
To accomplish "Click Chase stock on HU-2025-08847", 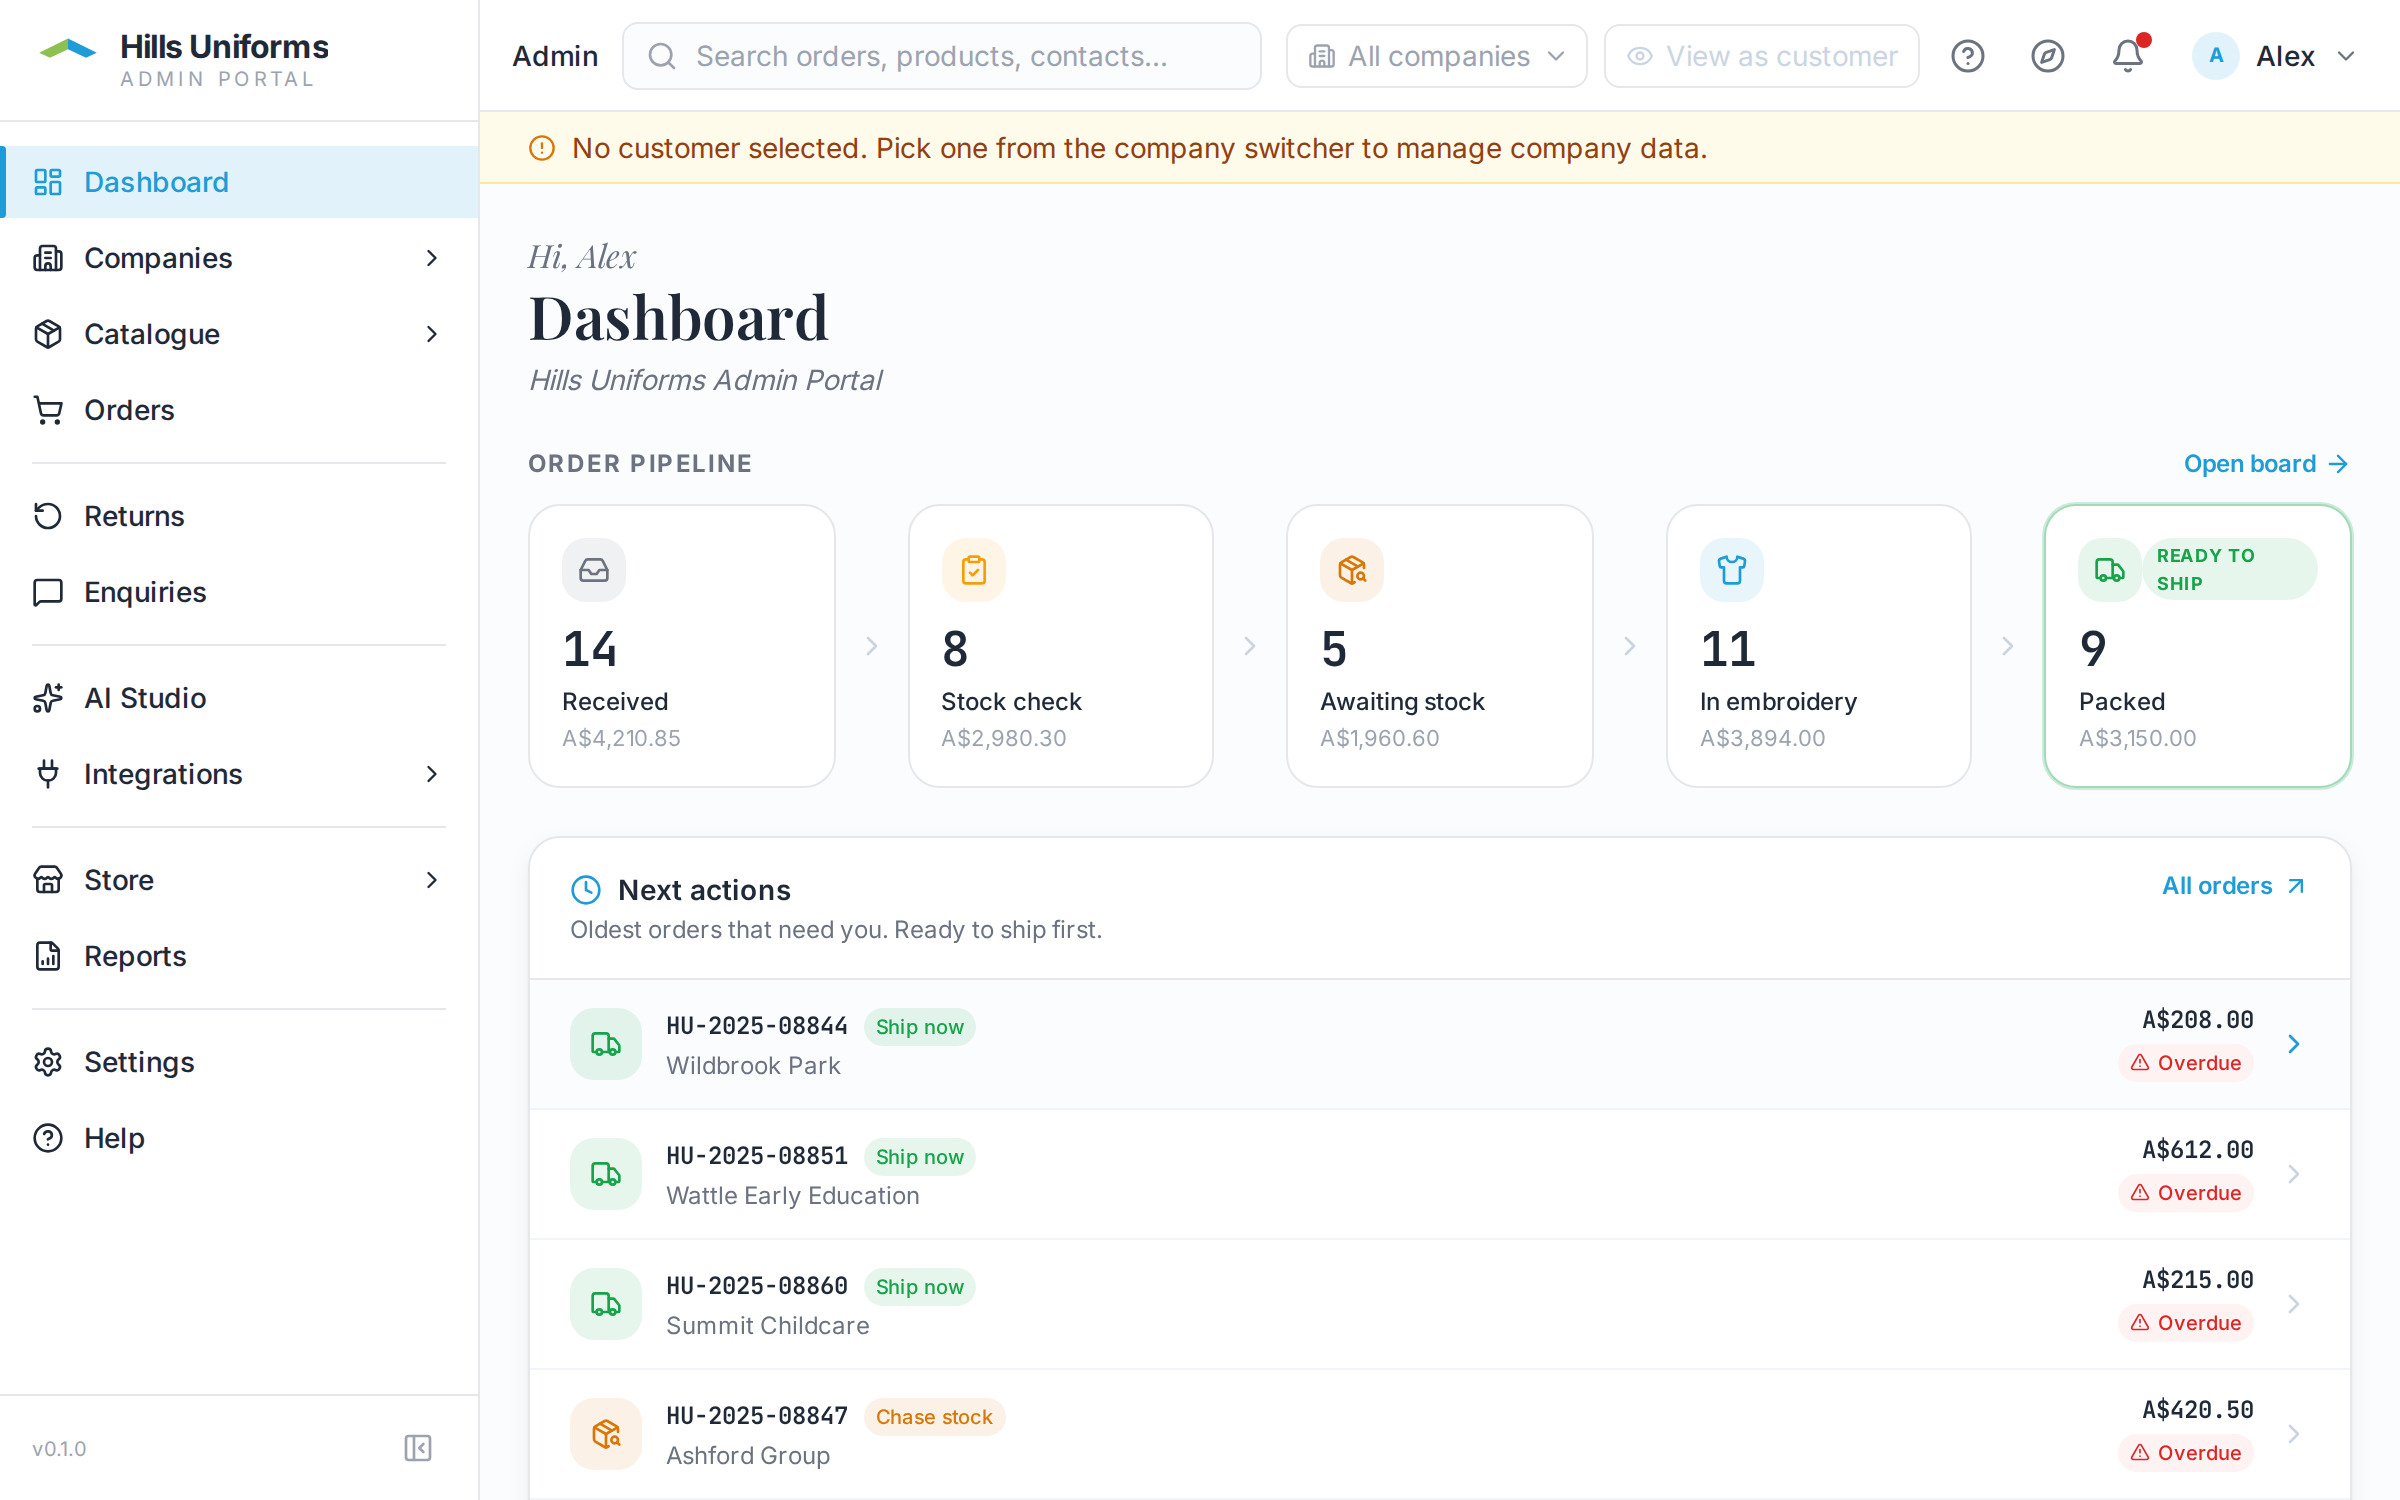I will click(x=934, y=1417).
